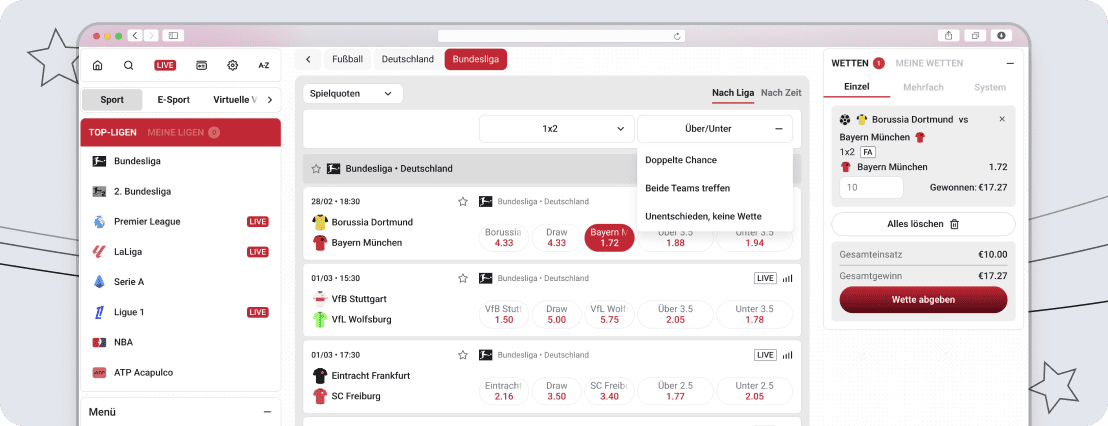Select Premier League in top leagues
Image resolution: width=1108 pixels, height=426 pixels.
(x=147, y=221)
